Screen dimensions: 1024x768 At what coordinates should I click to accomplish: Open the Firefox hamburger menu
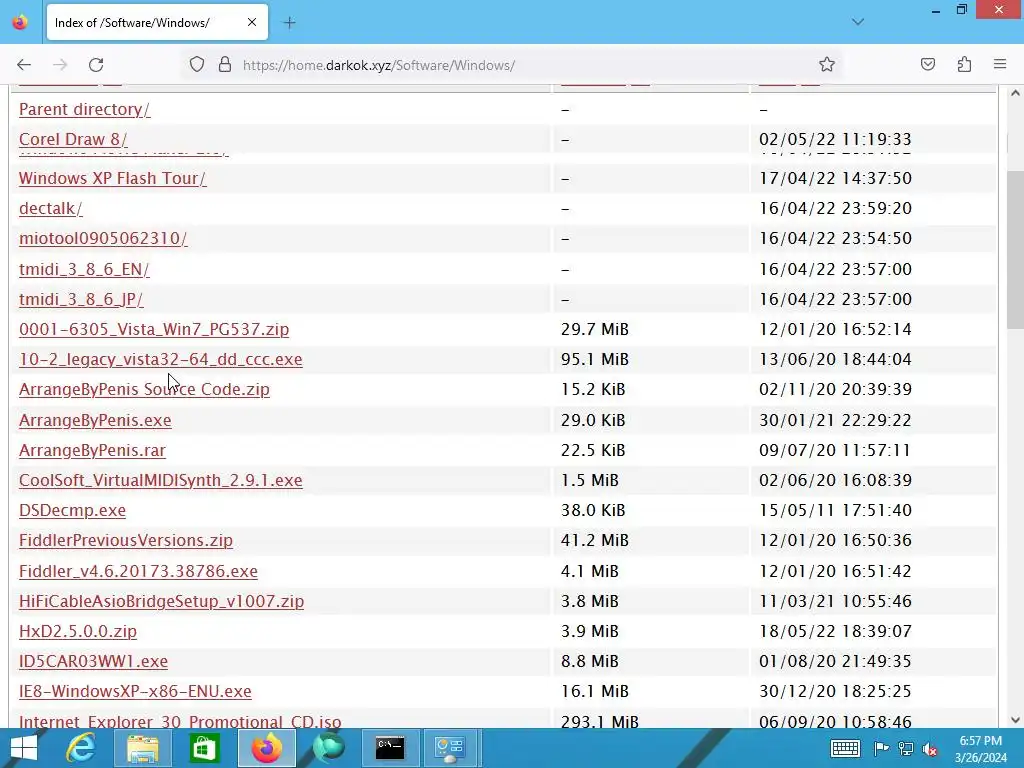pyautogui.click(x=1000, y=65)
